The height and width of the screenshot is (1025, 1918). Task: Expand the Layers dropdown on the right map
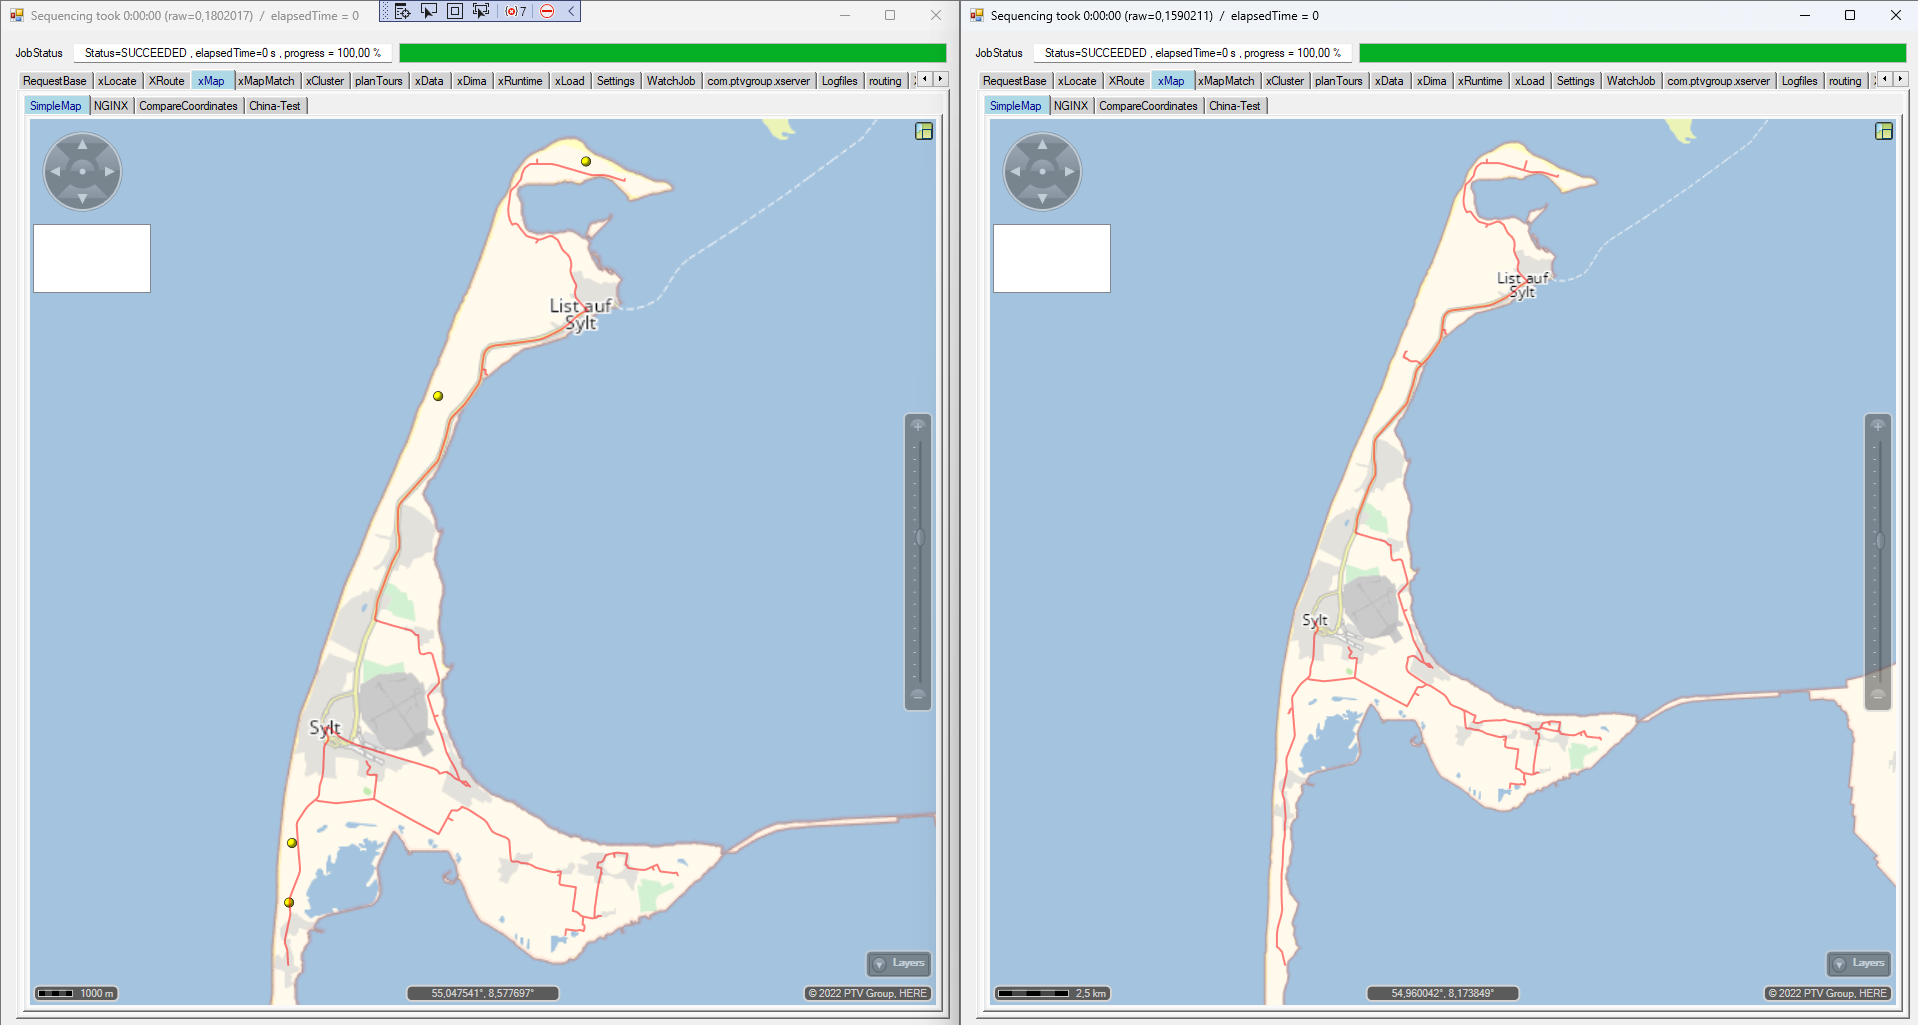pyautogui.click(x=1859, y=963)
